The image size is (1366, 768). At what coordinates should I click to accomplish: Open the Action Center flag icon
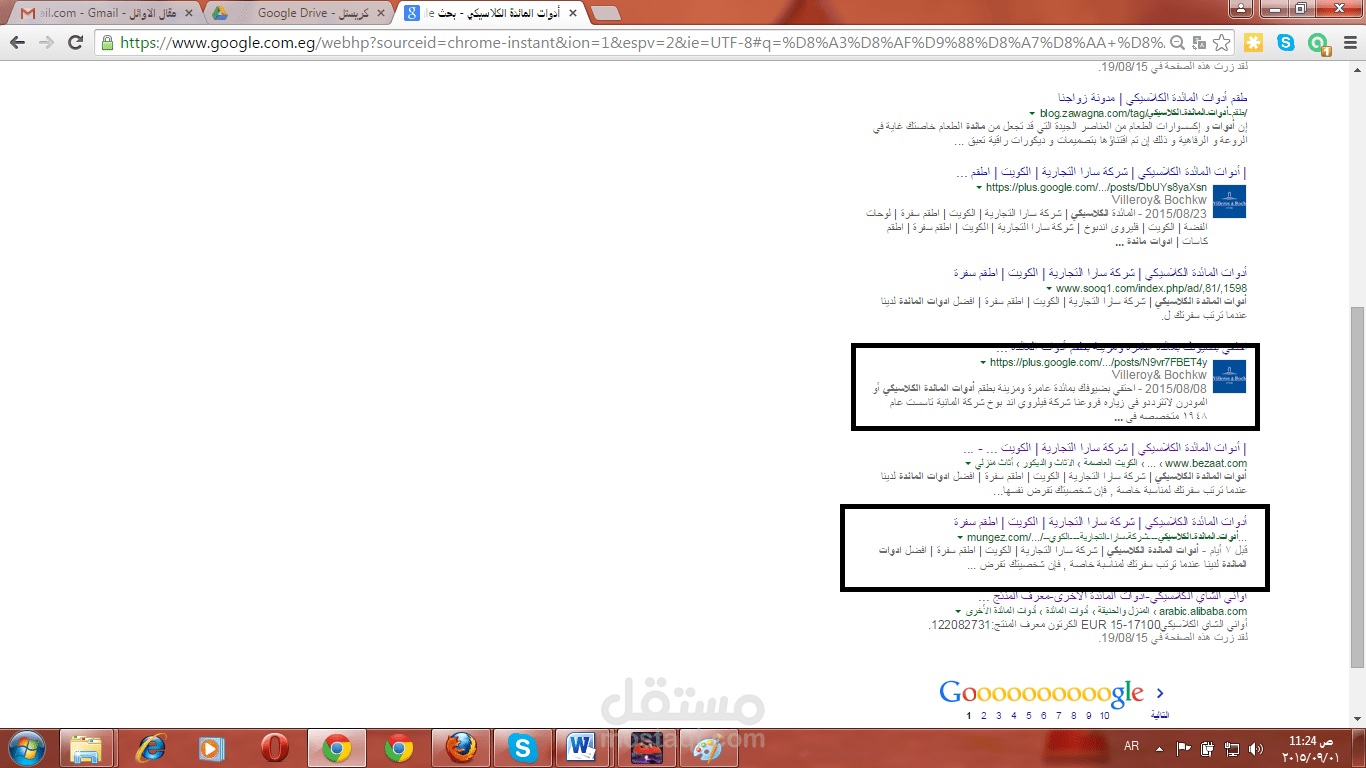[1185, 748]
